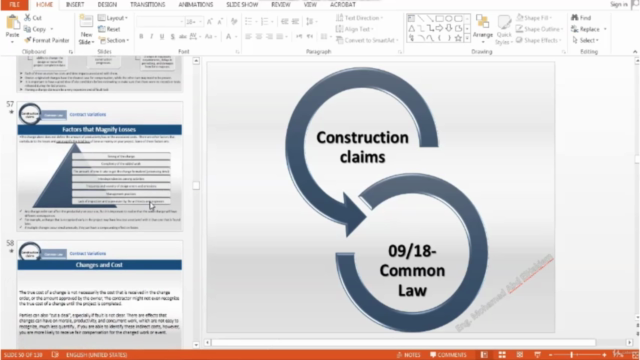
Task: Open the Text Direction dropdown
Action: 360,18
